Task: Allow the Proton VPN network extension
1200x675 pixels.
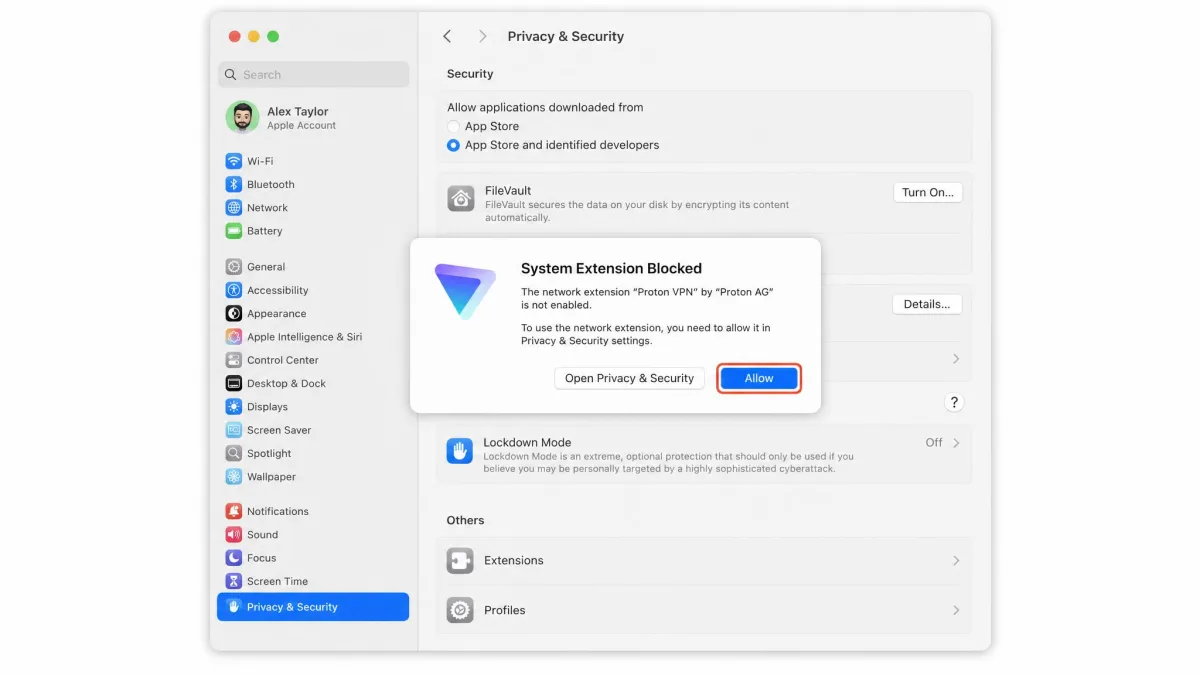Action: pyautogui.click(x=759, y=378)
